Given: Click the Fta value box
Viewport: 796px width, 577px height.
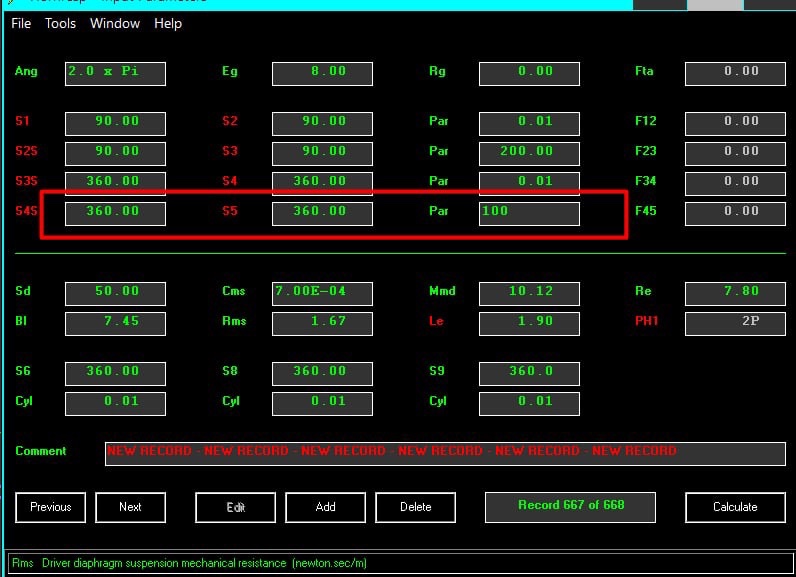Looking at the screenshot, I should coord(735,74).
